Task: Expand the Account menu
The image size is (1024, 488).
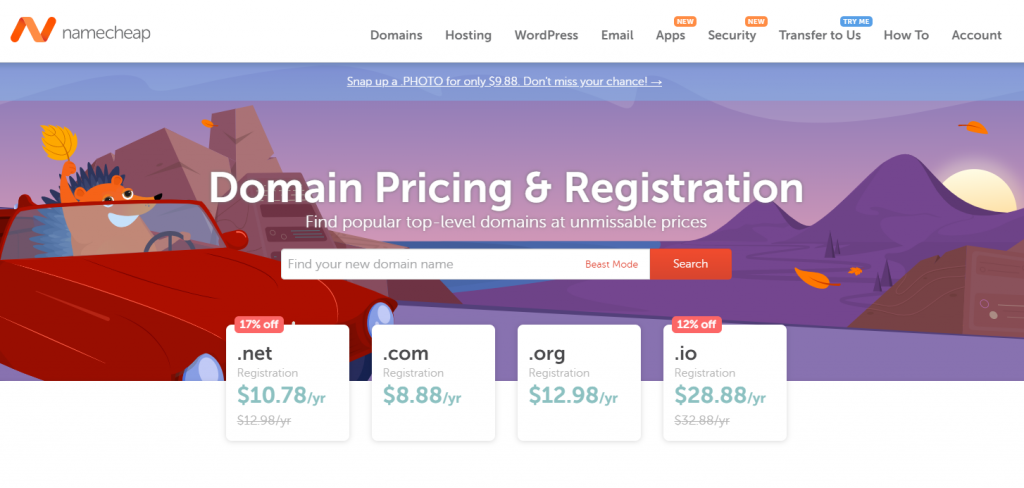Action: pyautogui.click(x=976, y=35)
